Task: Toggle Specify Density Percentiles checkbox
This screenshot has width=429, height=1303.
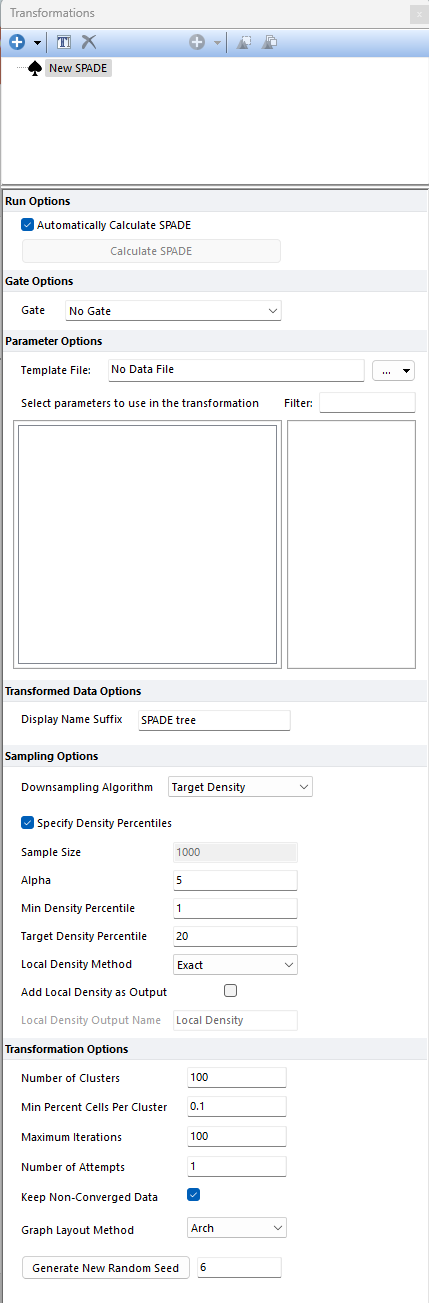Action: tap(28, 823)
